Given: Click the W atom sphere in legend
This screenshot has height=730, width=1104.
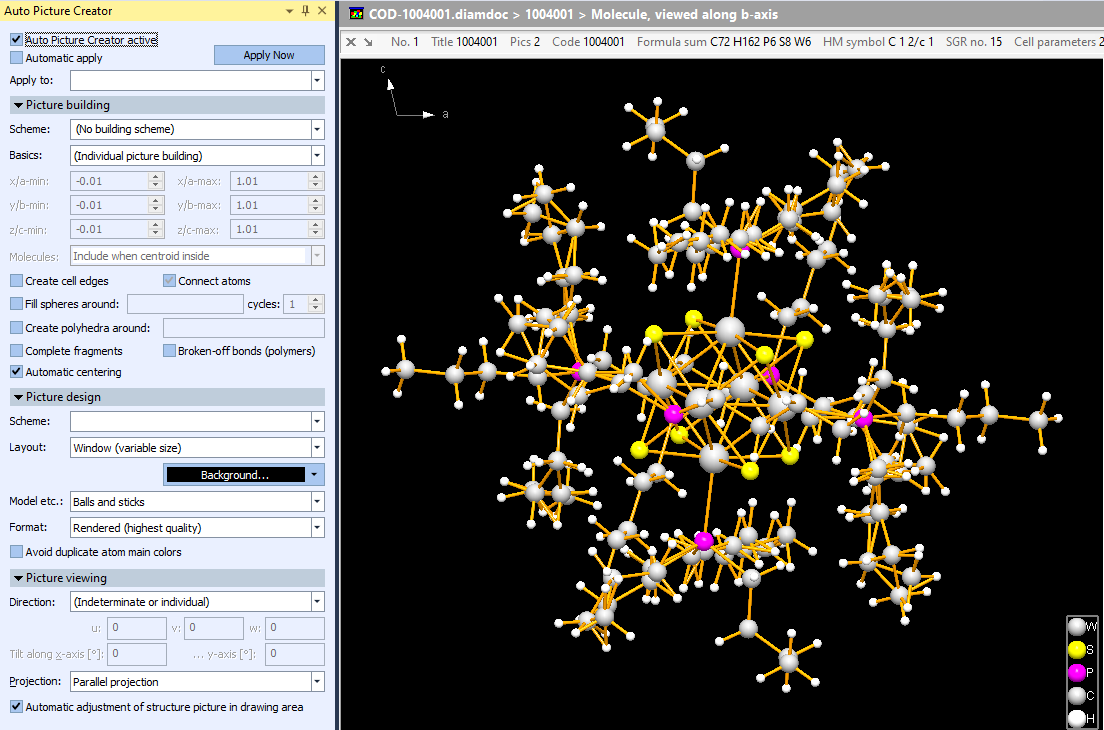Looking at the screenshot, I should click(1076, 627).
